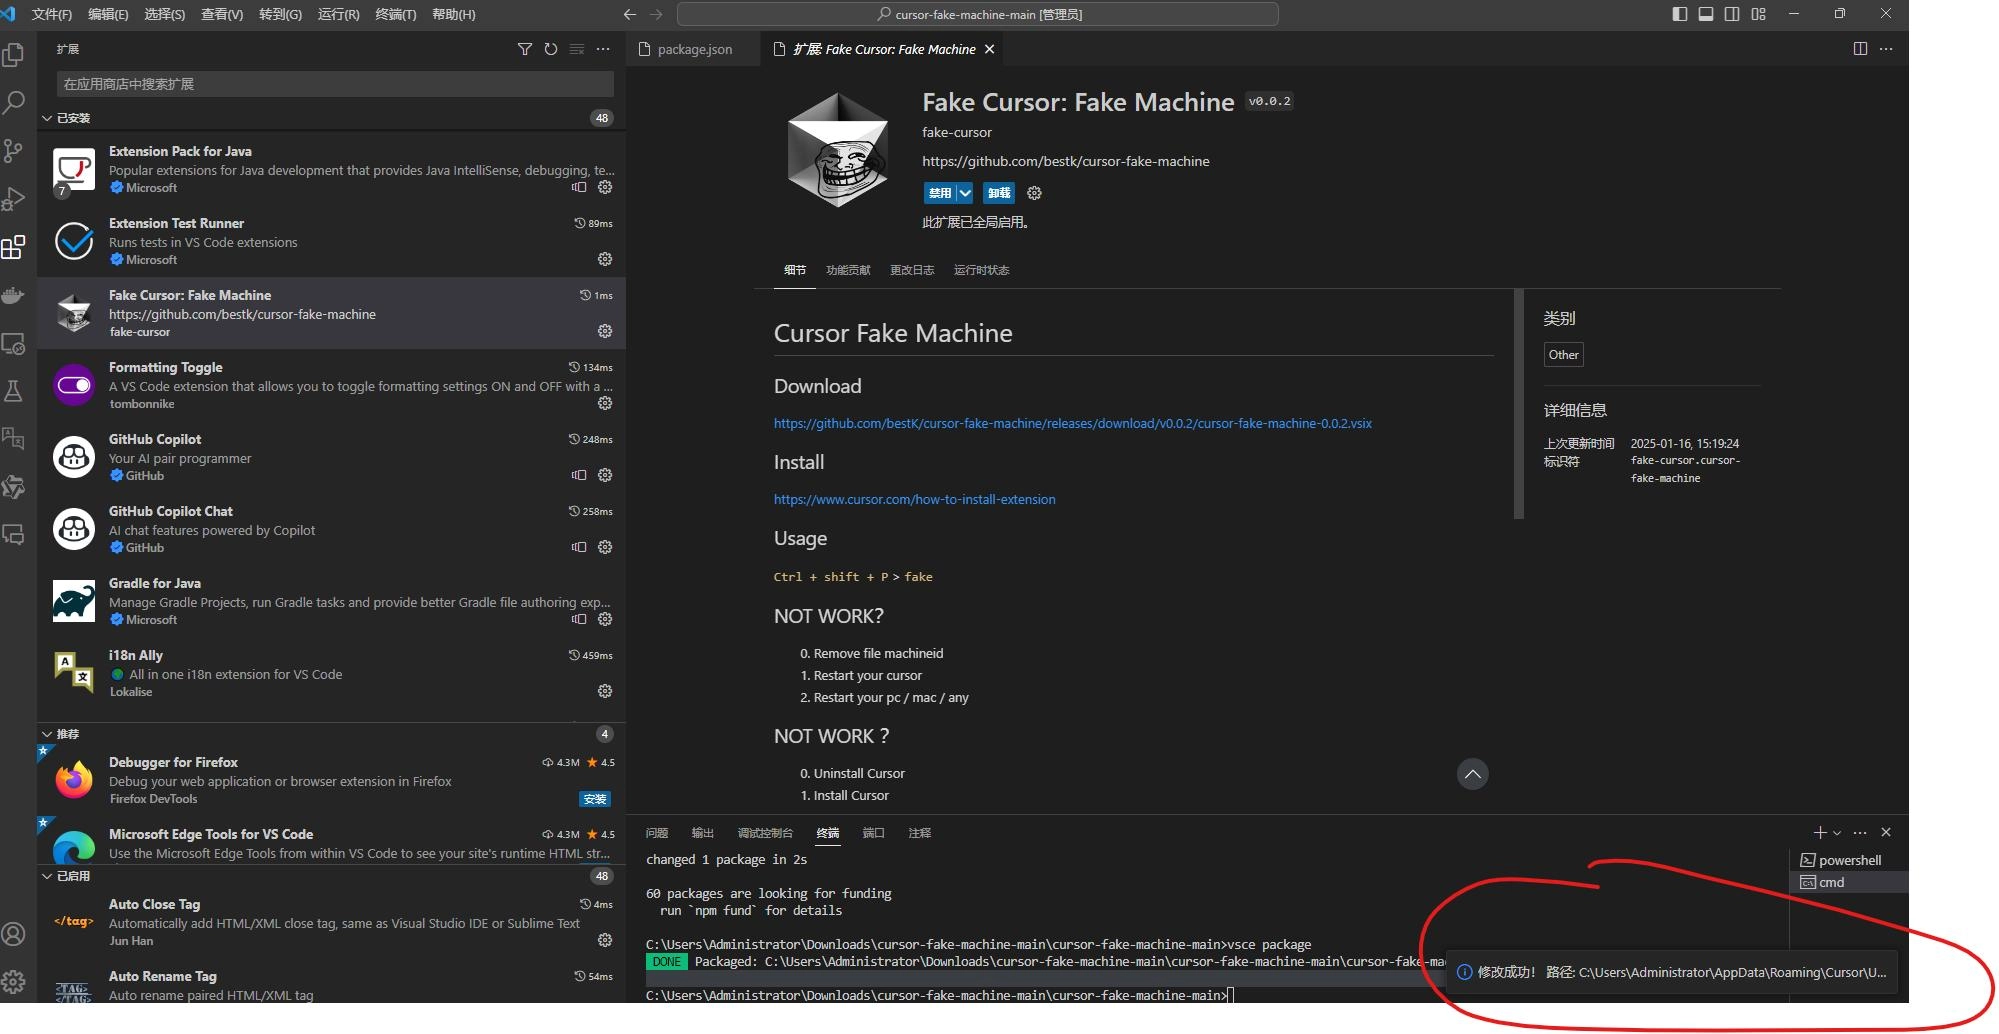Click the 卸载 button
1999x1034 pixels.
click(999, 193)
